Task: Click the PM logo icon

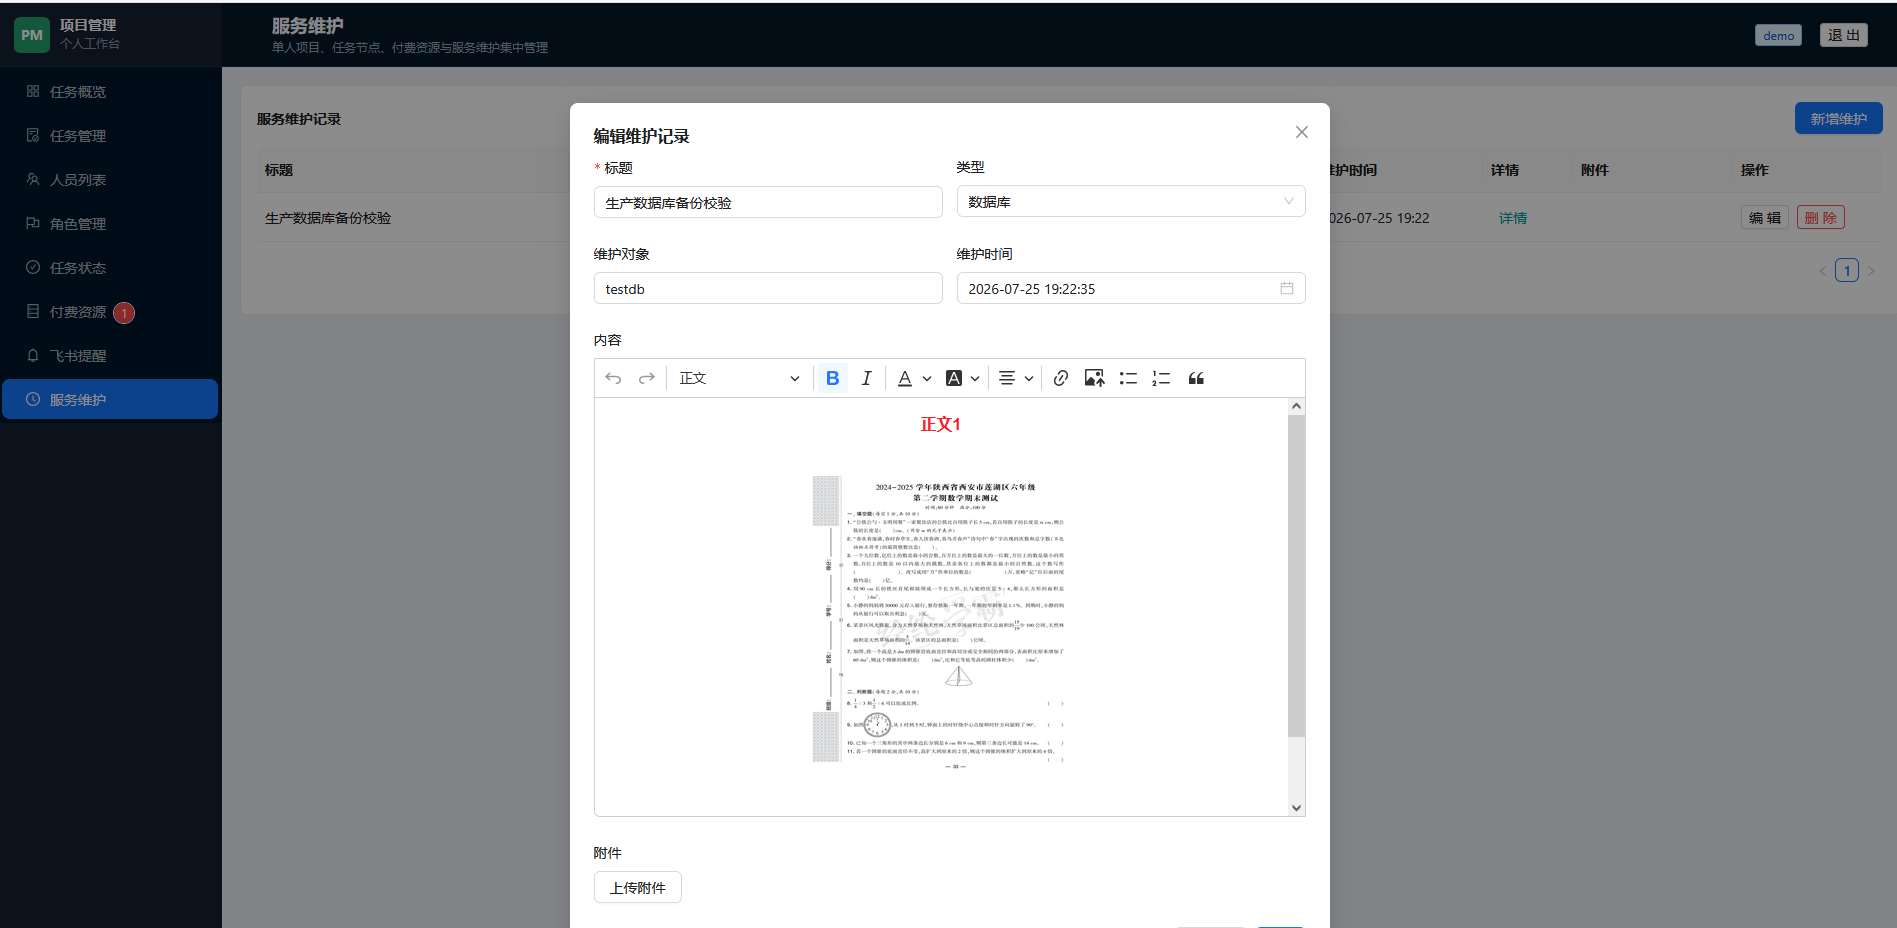Action: [32, 35]
